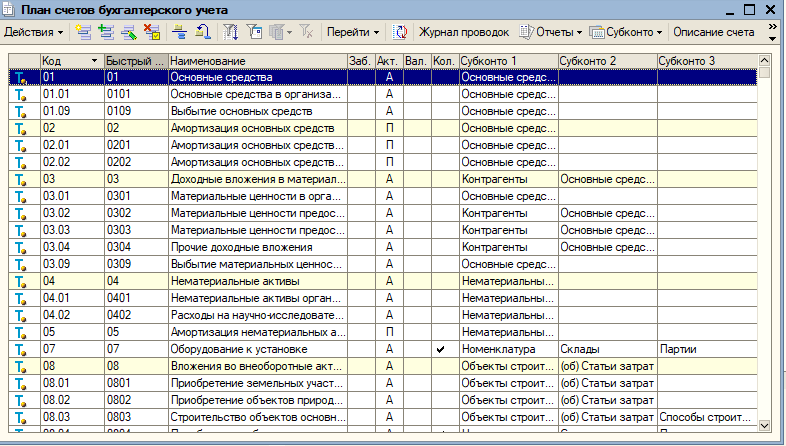This screenshot has height=446, width=786.
Task: Click the T icon of account 08.01
Action: tap(21, 384)
